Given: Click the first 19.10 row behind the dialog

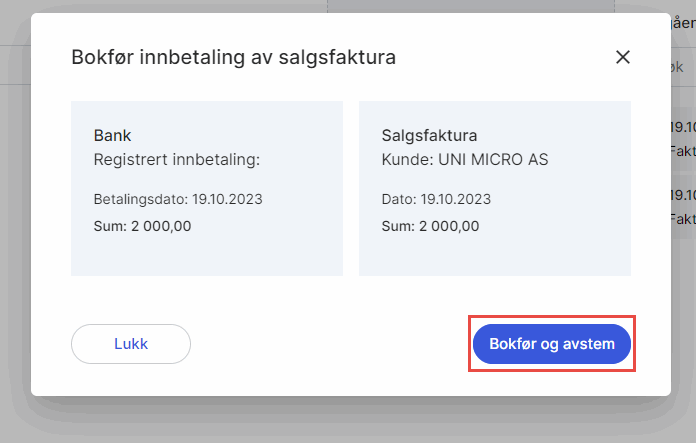Looking at the screenshot, I should pyautogui.click(x=682, y=127).
